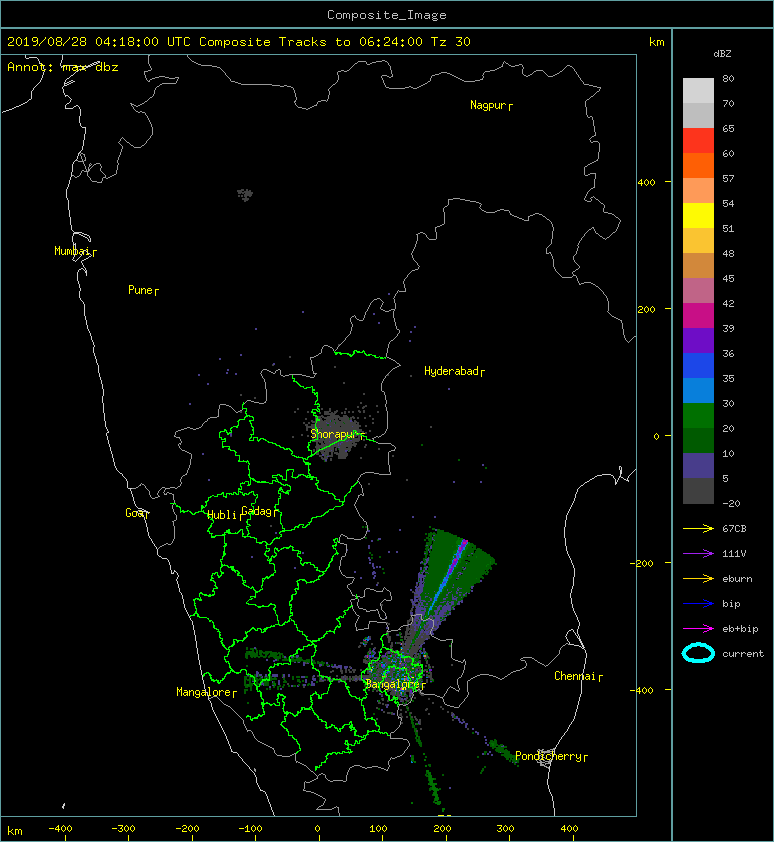Click the Composite_Image title text
The width and height of the screenshot is (774, 842).
[x=387, y=15]
